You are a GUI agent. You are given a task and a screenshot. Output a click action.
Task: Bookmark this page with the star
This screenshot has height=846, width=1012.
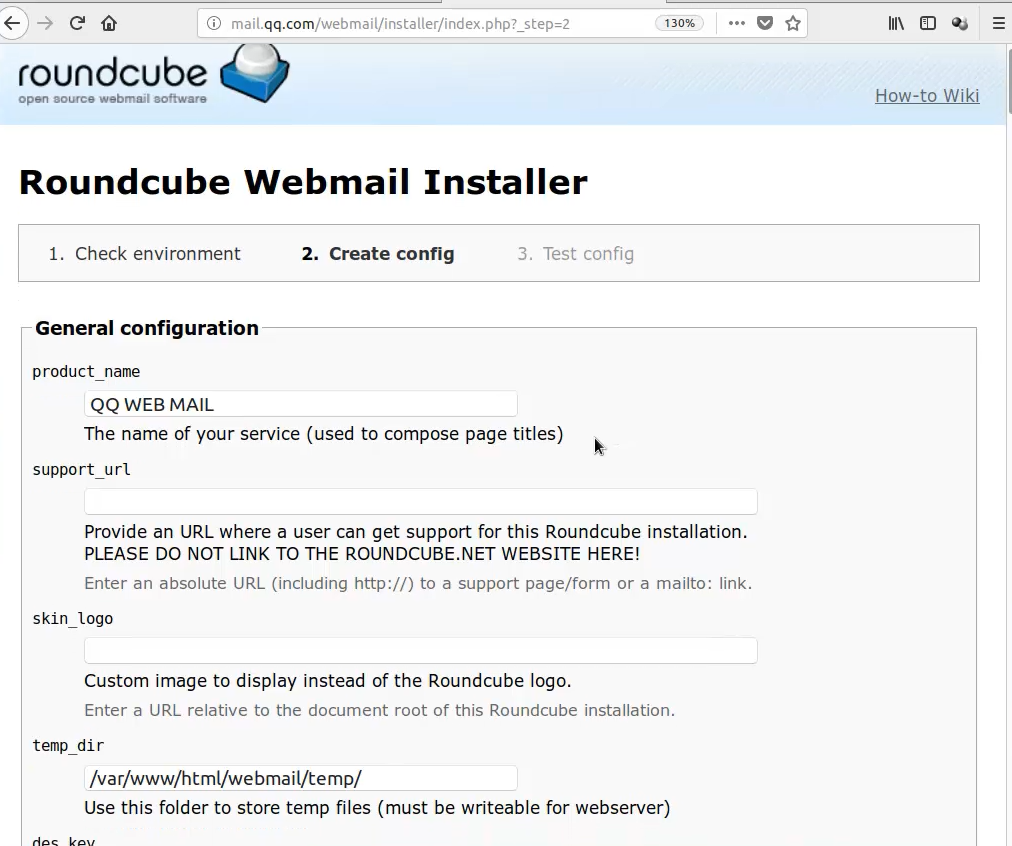click(x=793, y=23)
